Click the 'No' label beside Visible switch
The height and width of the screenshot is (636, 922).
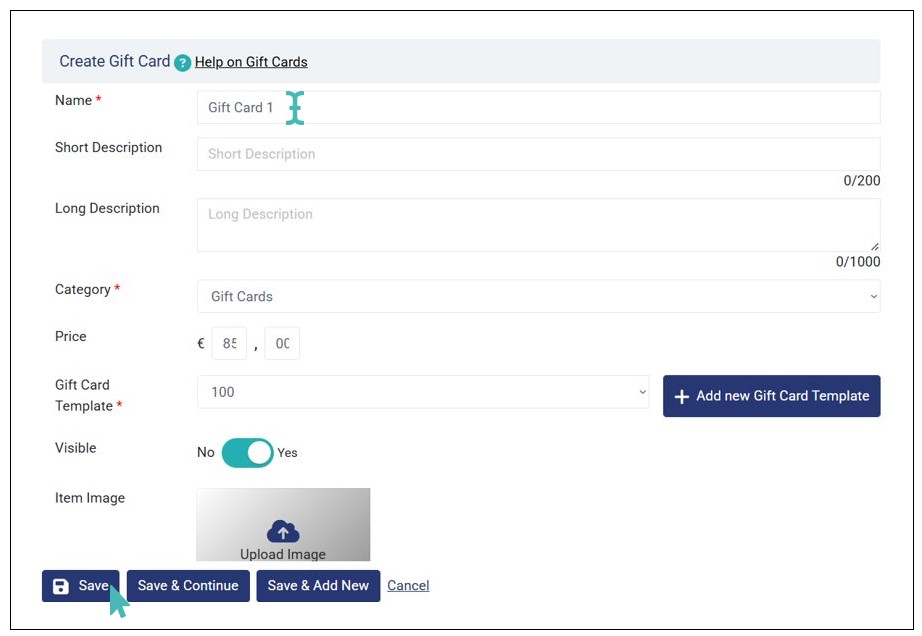tap(206, 453)
